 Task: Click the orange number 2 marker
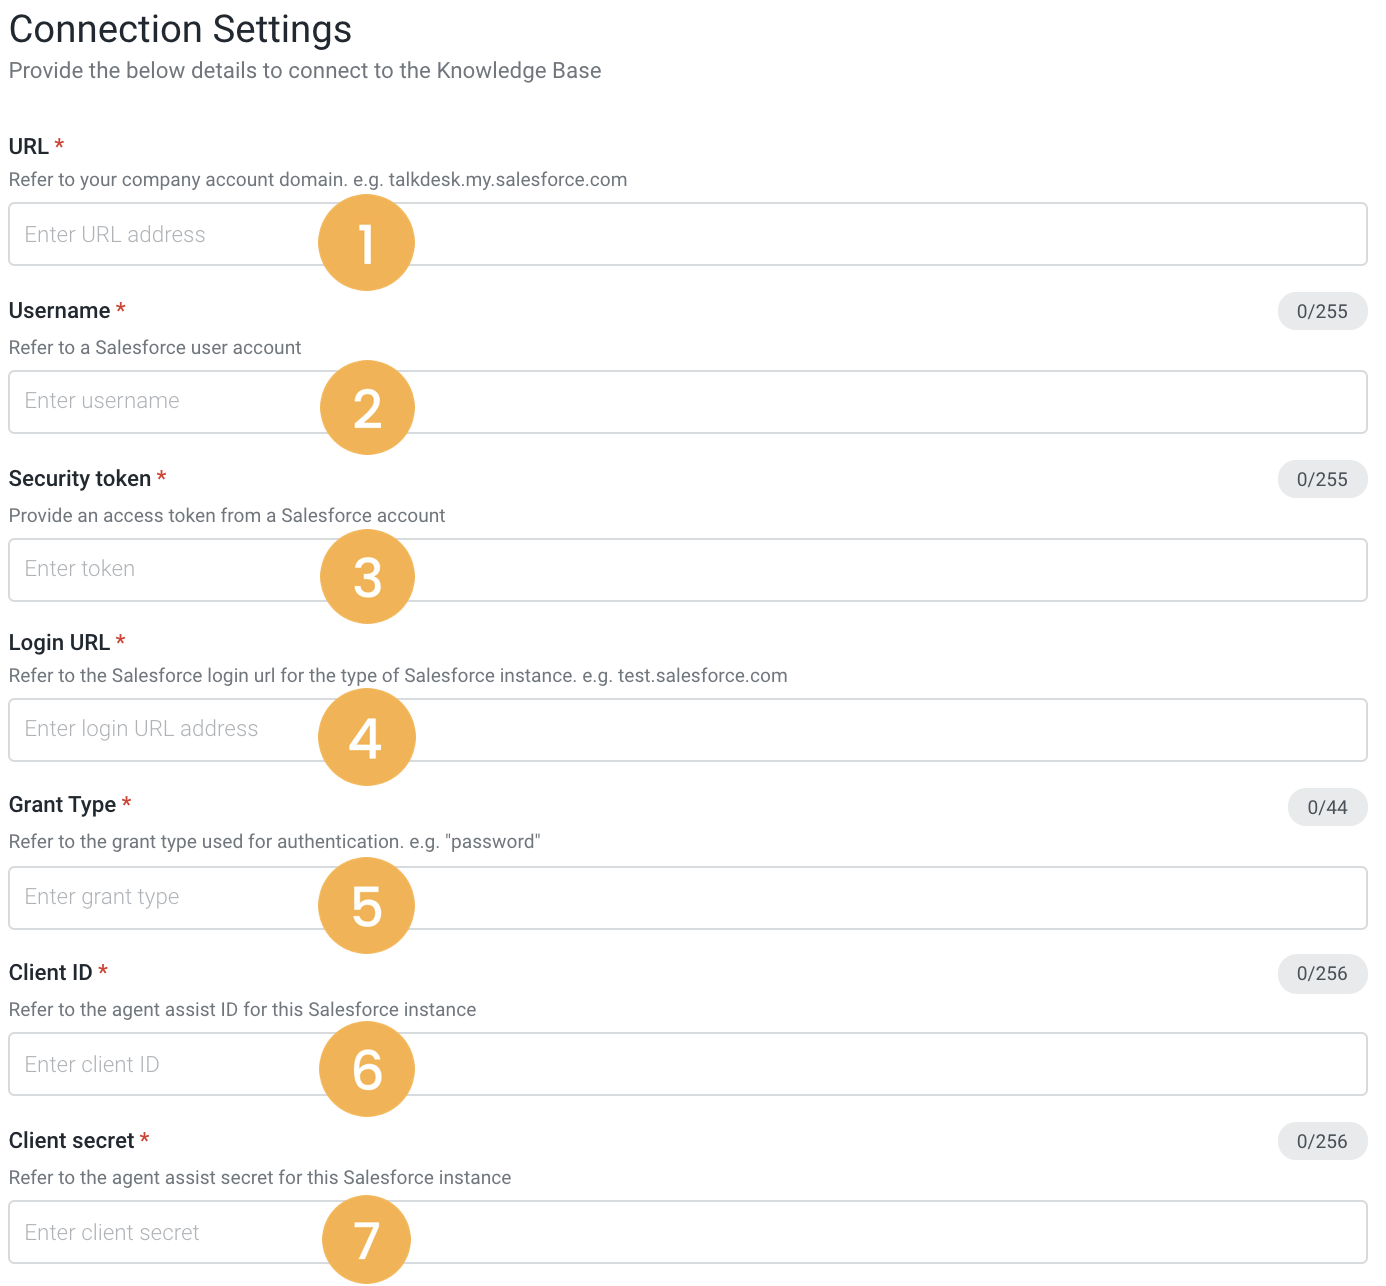click(367, 408)
